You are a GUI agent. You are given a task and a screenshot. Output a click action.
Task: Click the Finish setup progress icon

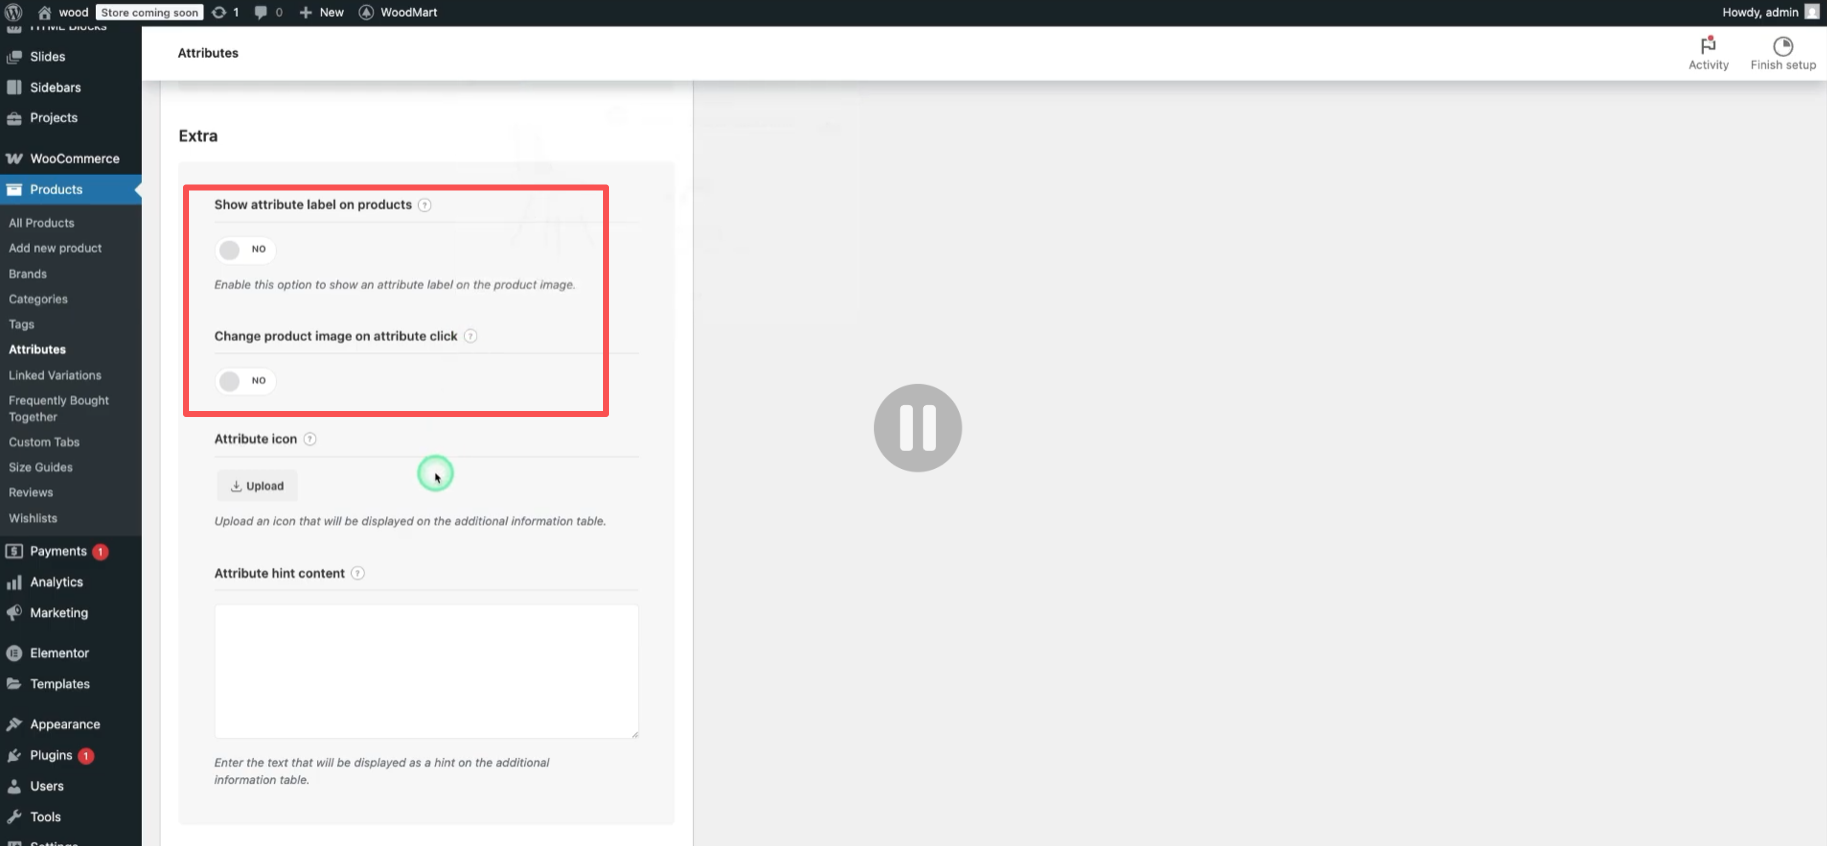click(x=1783, y=46)
